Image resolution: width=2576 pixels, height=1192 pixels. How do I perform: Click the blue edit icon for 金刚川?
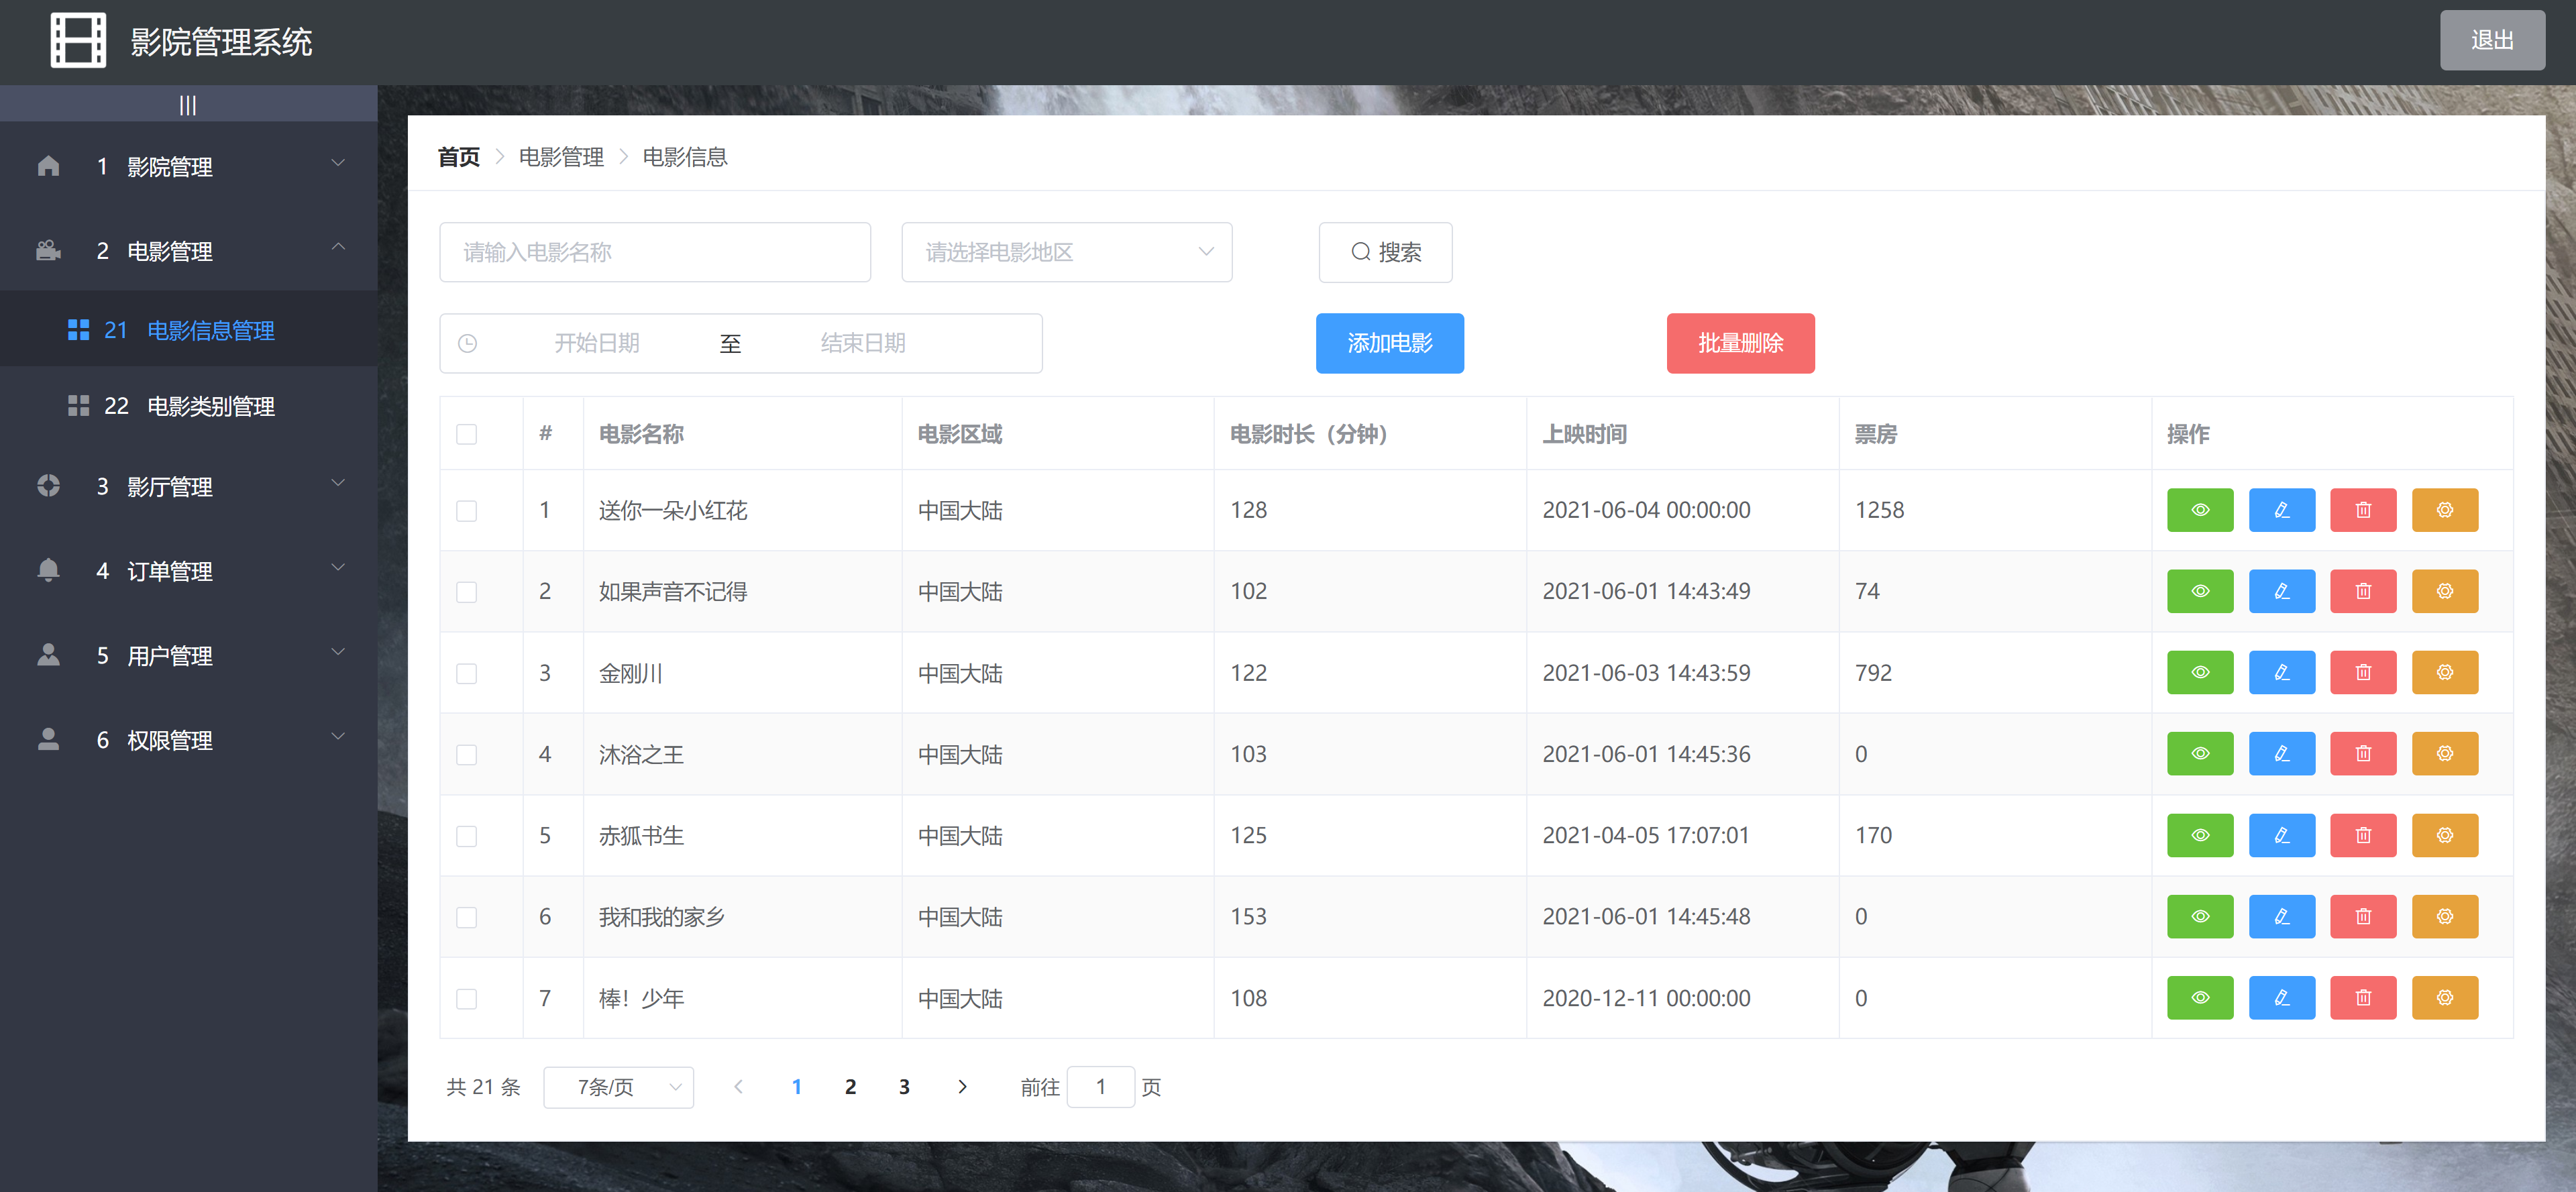click(x=2281, y=673)
